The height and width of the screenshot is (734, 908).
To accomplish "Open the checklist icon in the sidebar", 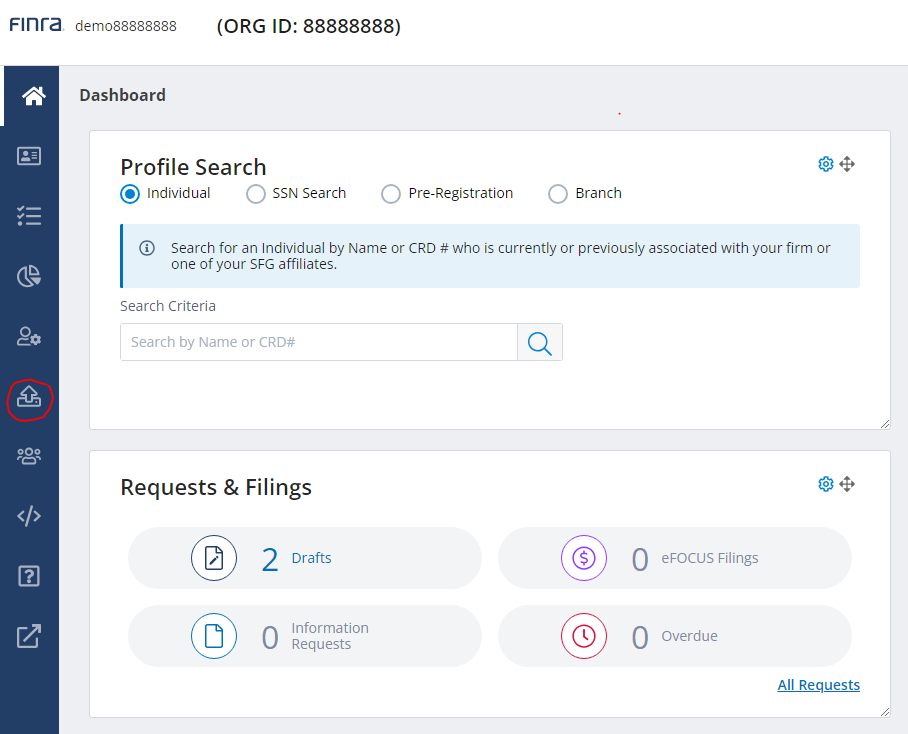I will tap(29, 216).
